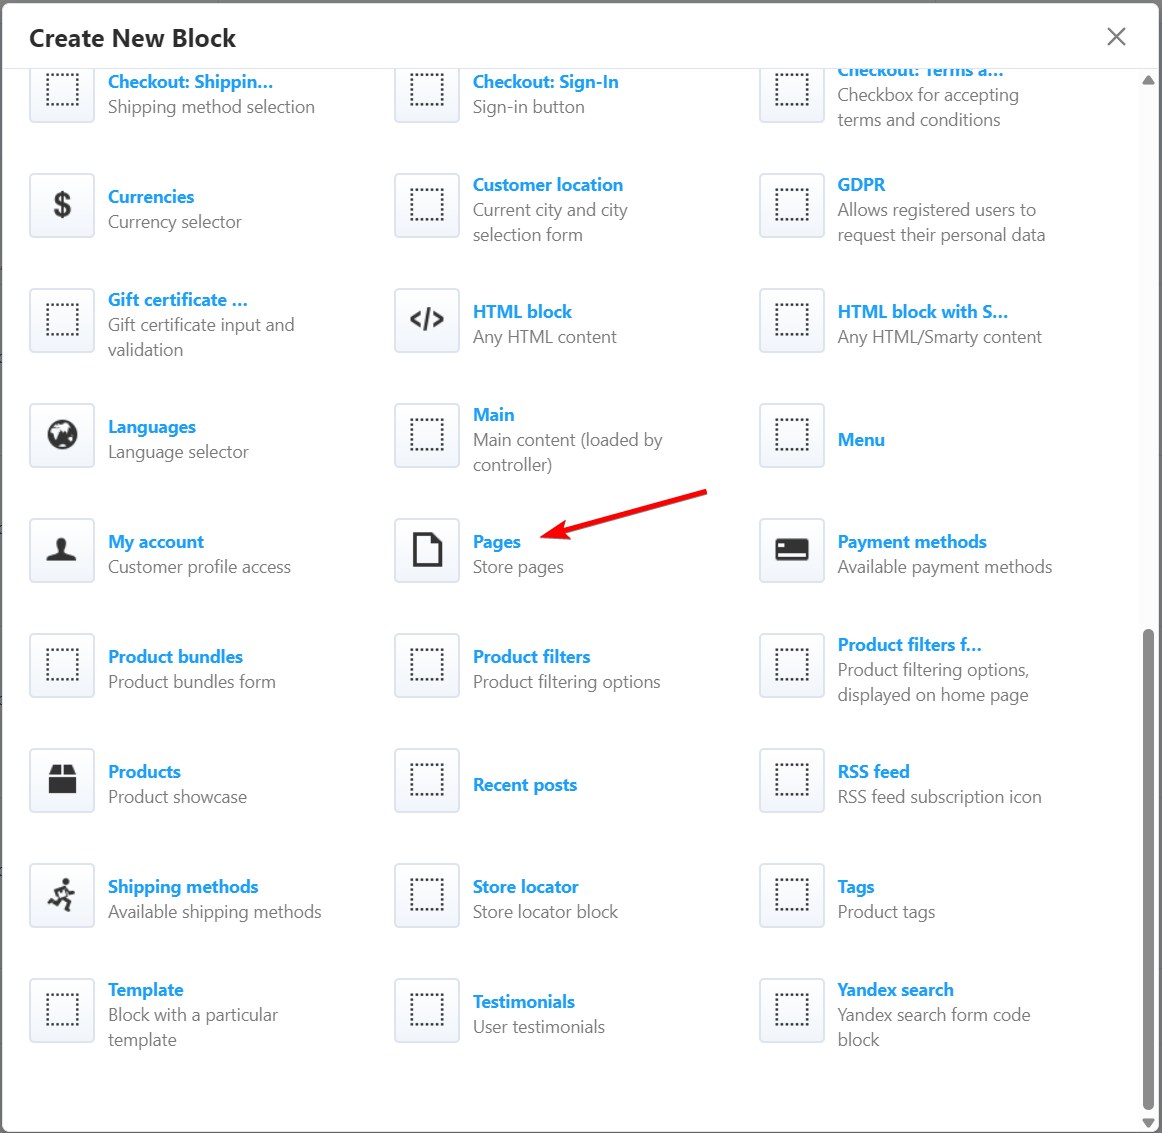Click the Menu block placeholder icon

pos(792,435)
